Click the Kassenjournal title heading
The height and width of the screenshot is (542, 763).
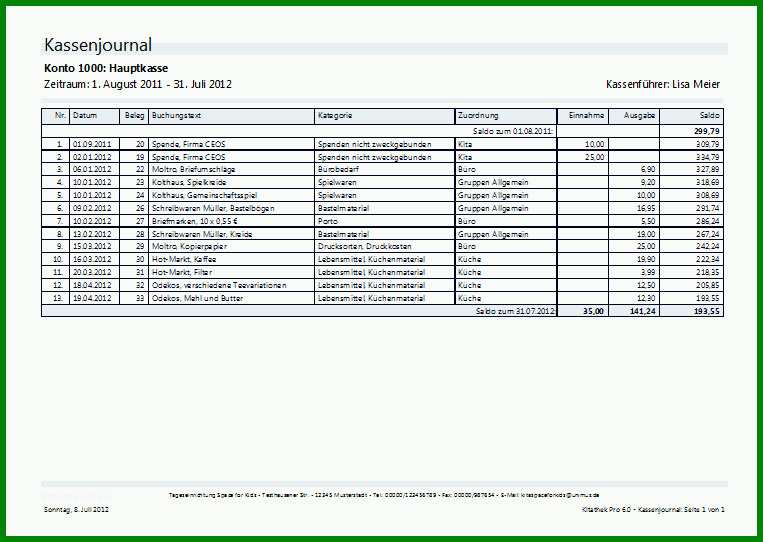coord(98,45)
